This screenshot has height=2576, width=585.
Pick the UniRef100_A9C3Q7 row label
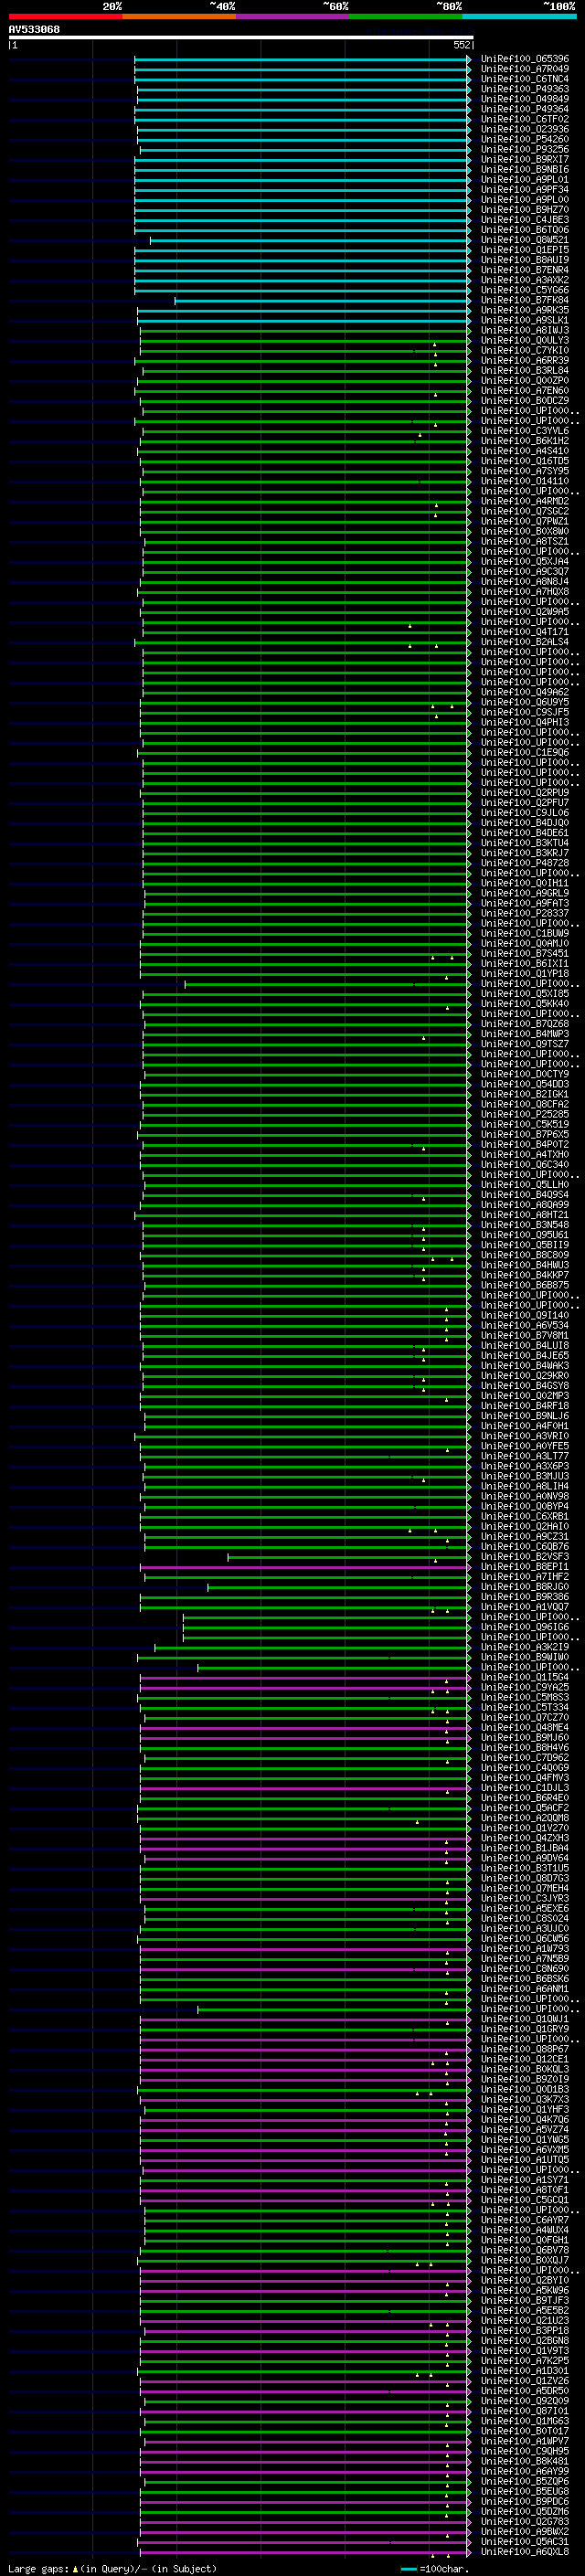coord(525,571)
